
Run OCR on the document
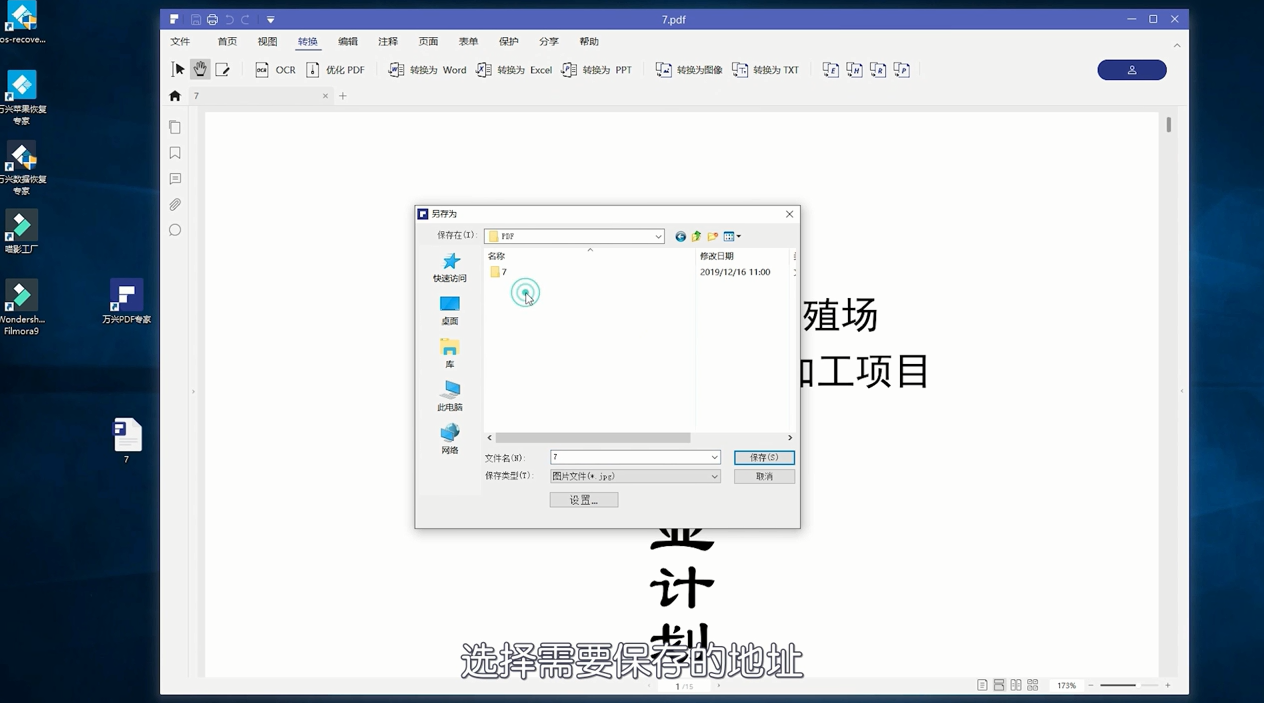(276, 69)
